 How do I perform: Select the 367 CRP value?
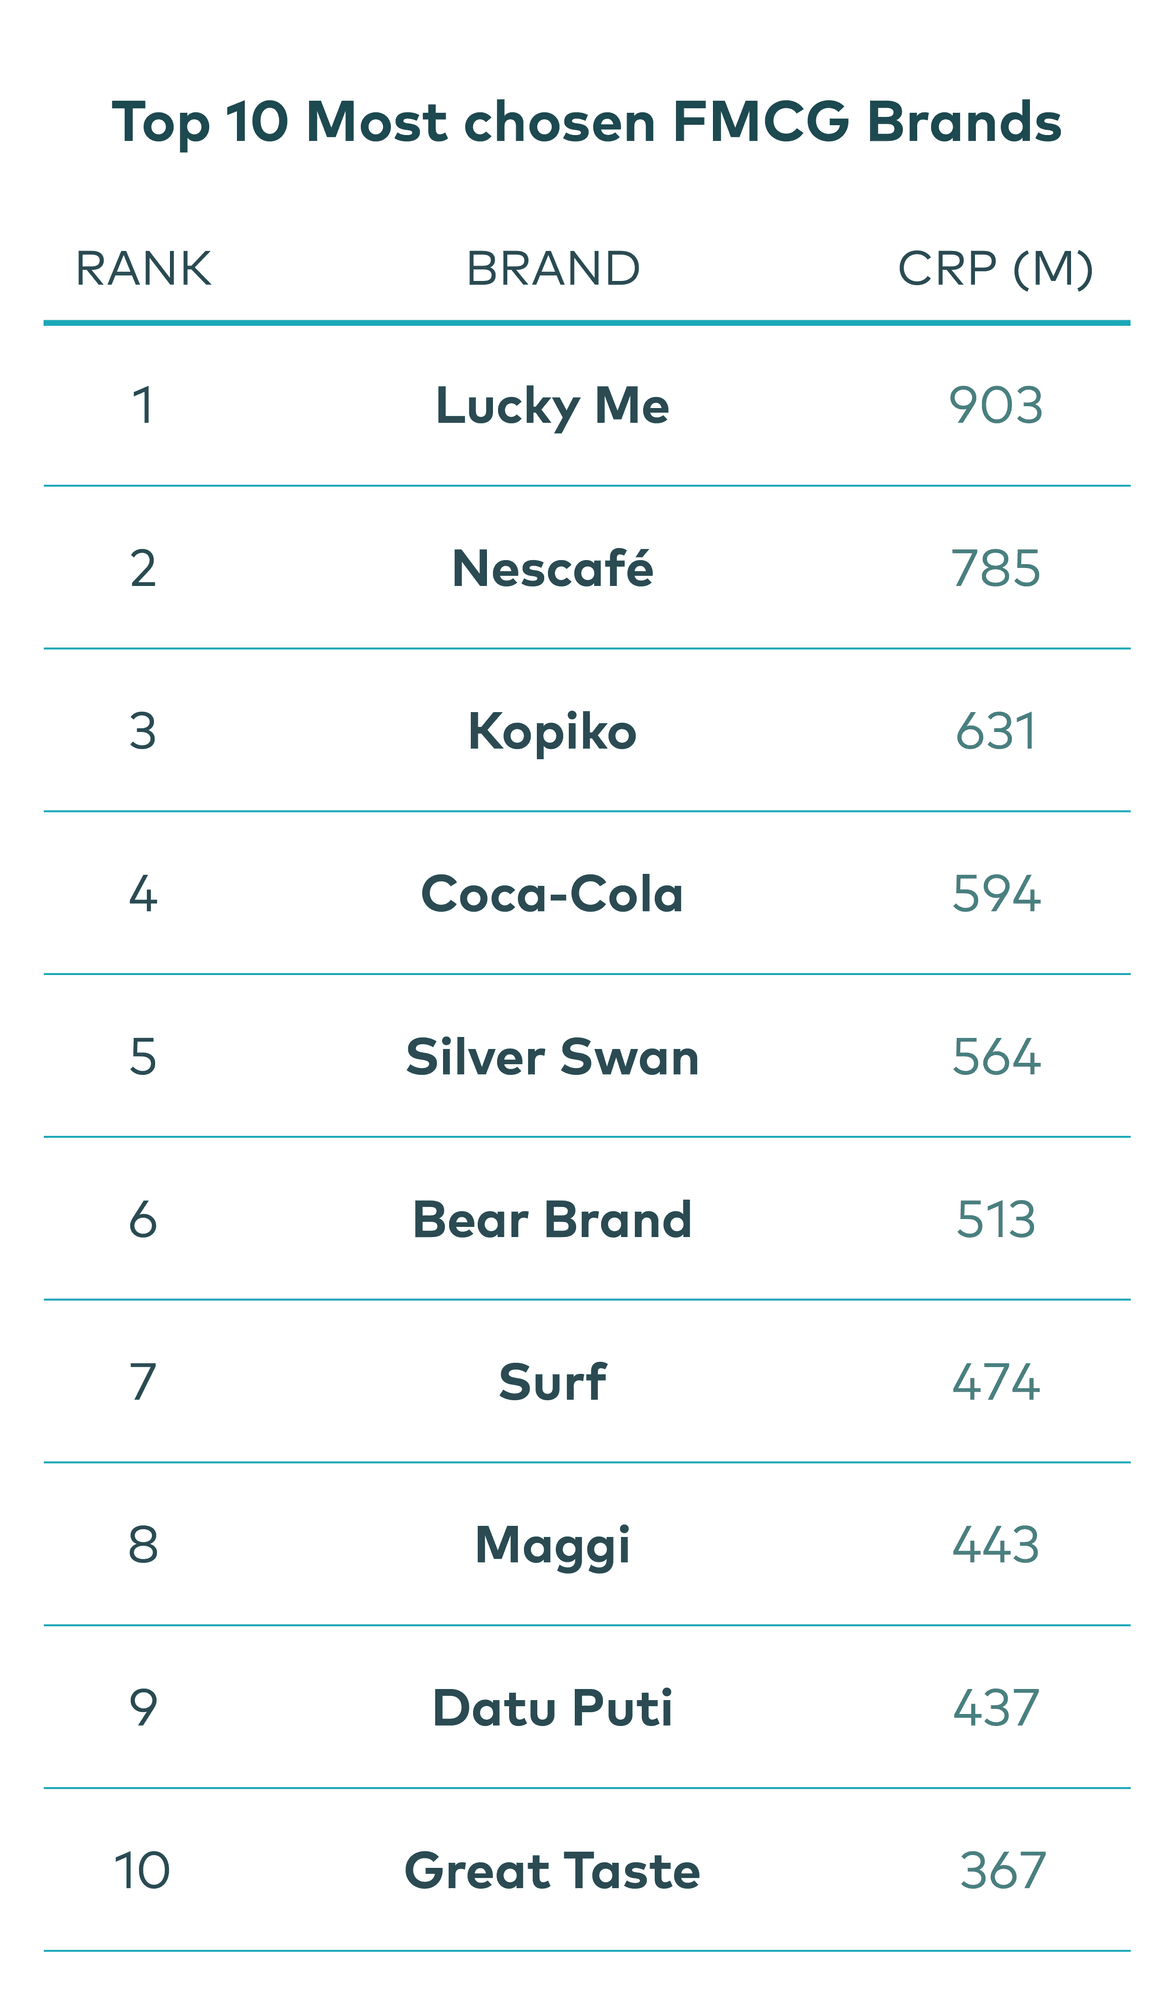(x=1003, y=1871)
